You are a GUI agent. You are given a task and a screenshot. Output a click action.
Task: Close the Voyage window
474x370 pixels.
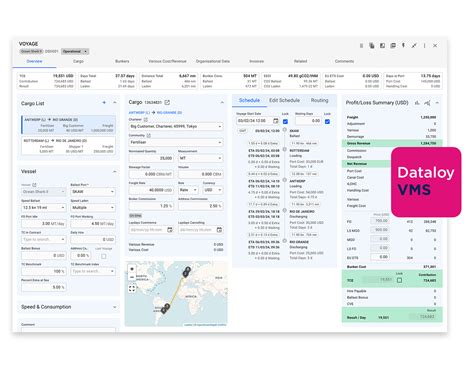coord(435,46)
